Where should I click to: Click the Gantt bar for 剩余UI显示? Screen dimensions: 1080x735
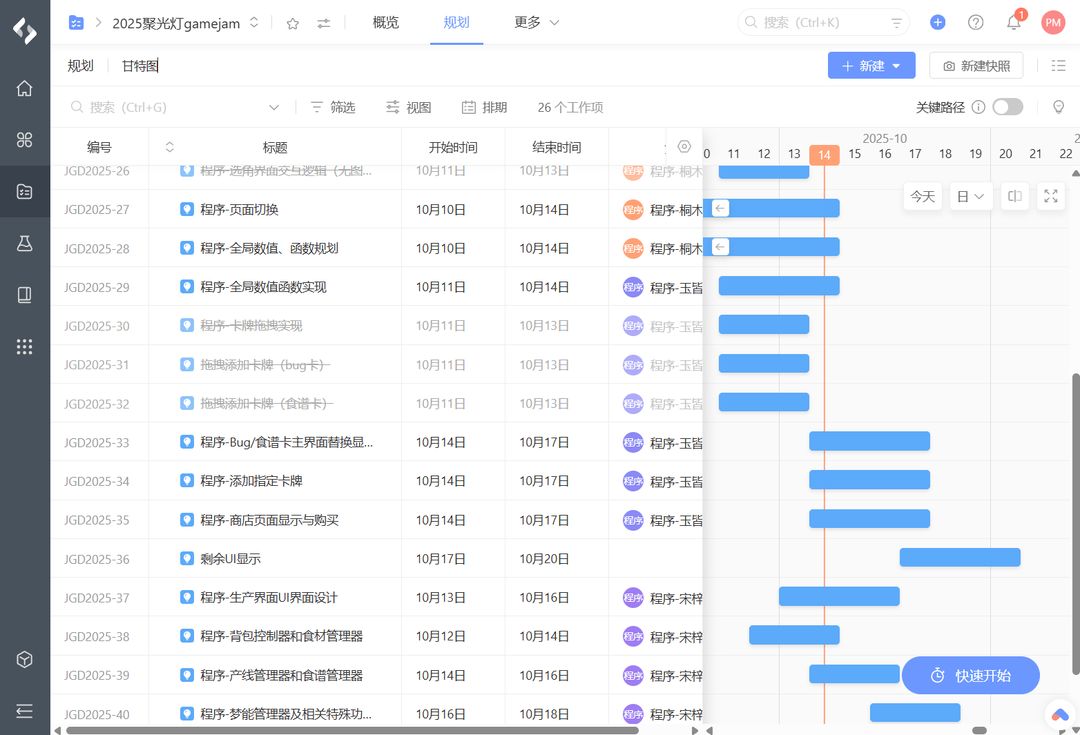[x=959, y=558]
